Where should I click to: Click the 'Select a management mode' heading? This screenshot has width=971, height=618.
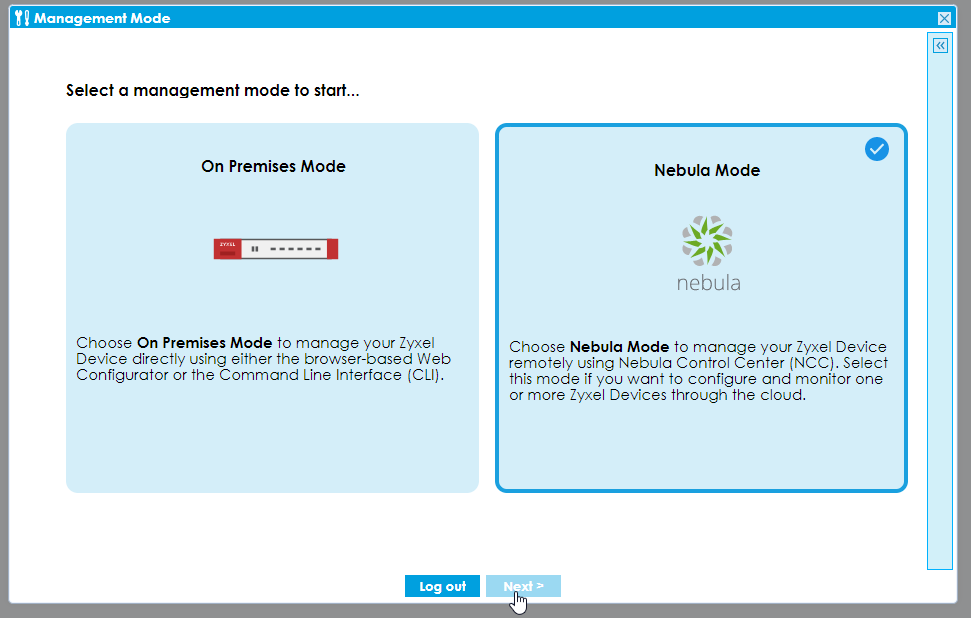(x=213, y=91)
